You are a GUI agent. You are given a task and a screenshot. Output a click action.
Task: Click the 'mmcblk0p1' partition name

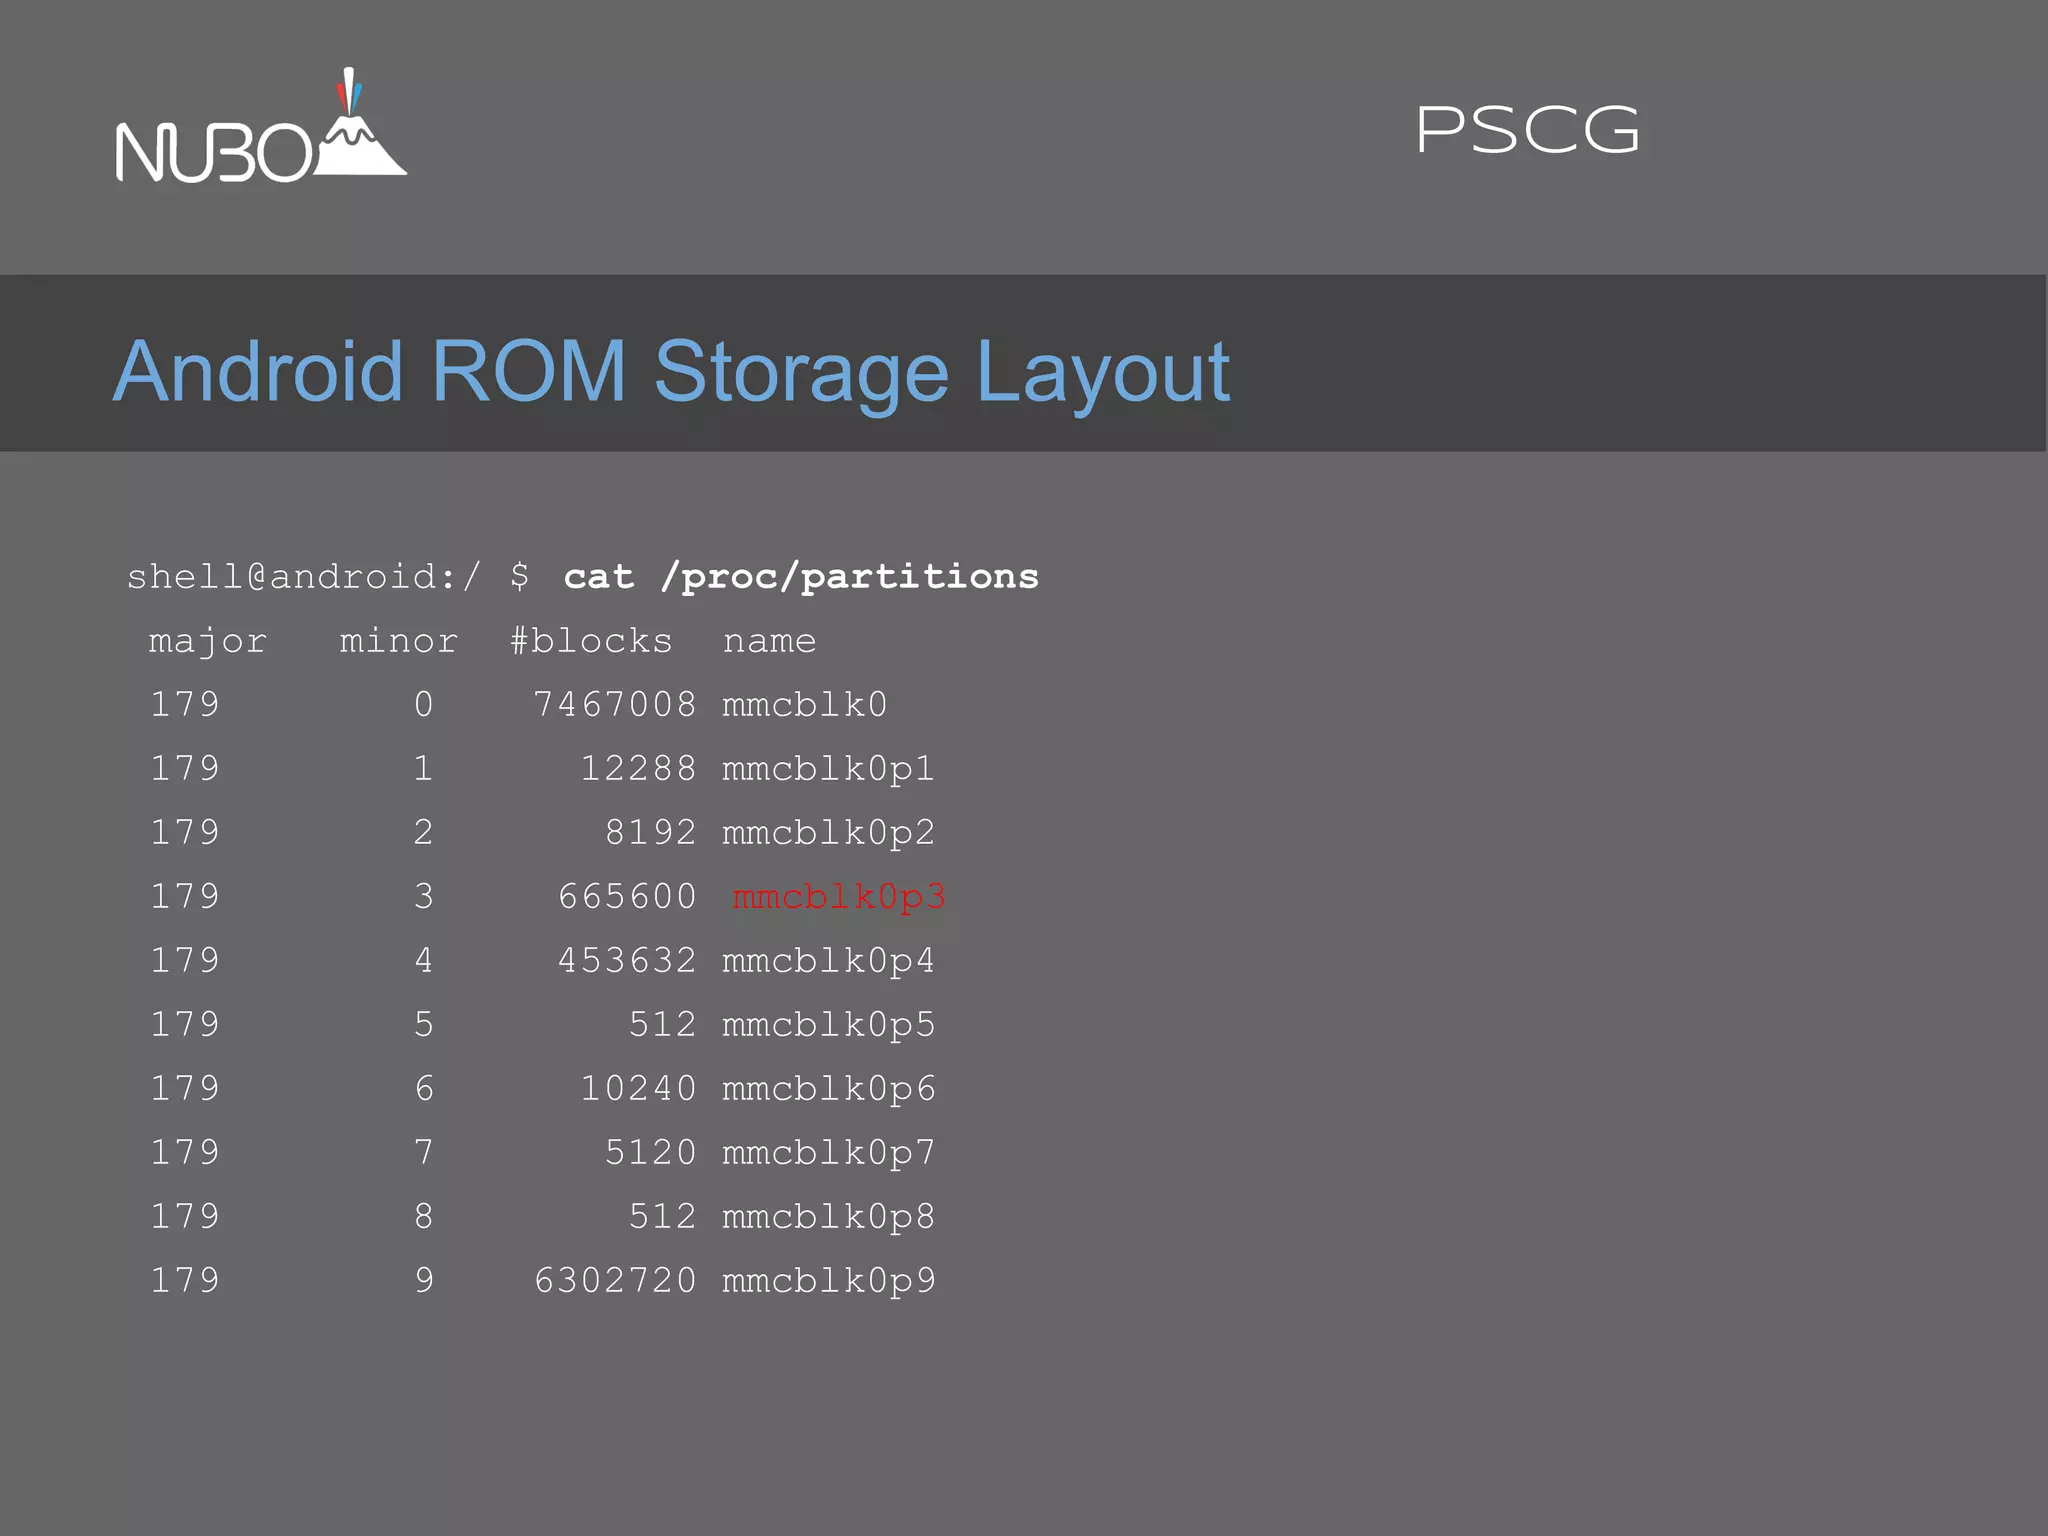coord(828,769)
